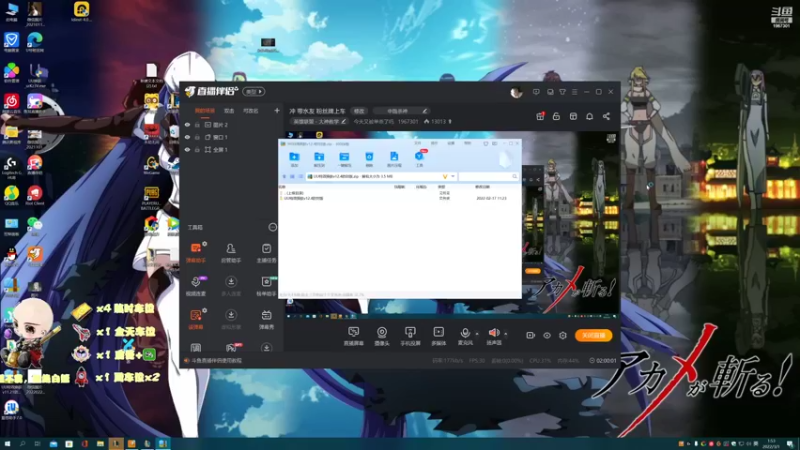This screenshot has width=800, height=450.
Task: Mute the 麦克风 microphone icon
Action: pos(465,333)
